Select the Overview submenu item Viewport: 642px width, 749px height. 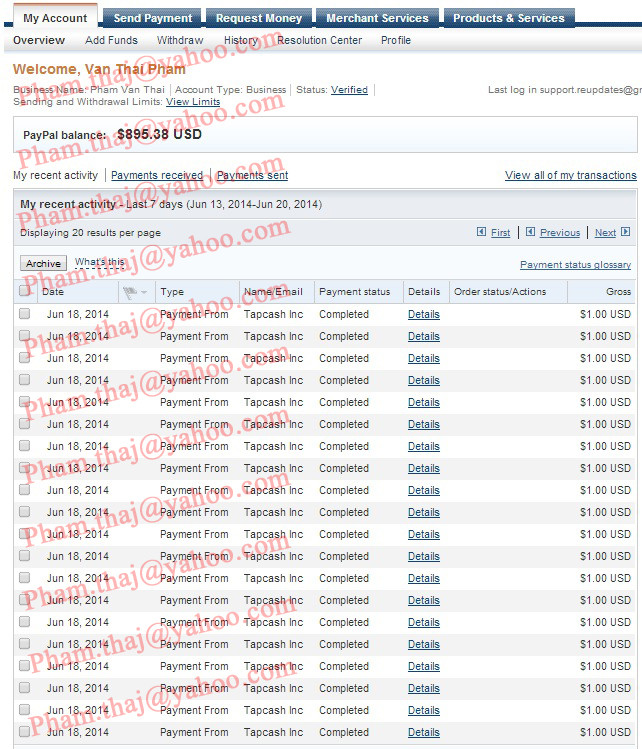click(x=39, y=40)
